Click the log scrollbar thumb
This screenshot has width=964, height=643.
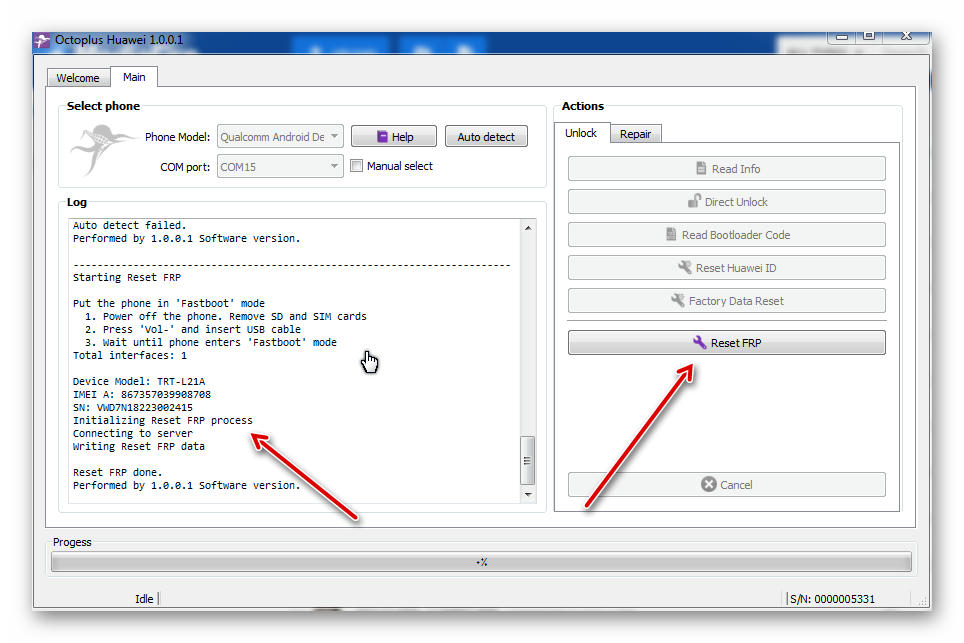(x=527, y=460)
